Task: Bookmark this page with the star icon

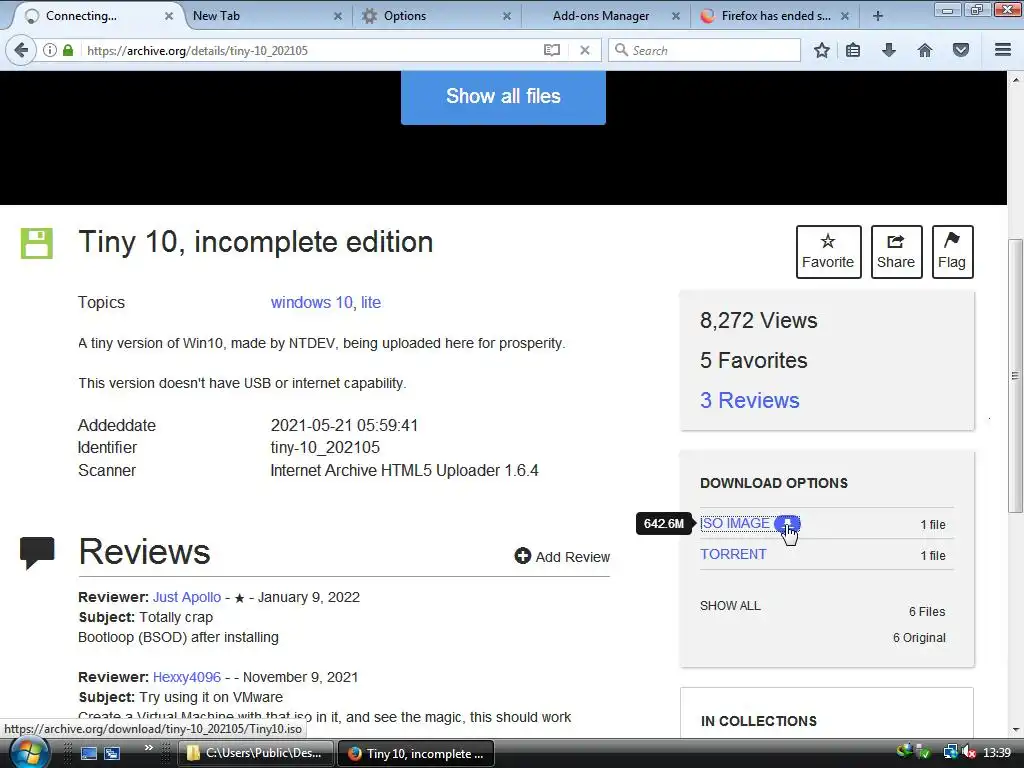Action: point(822,50)
